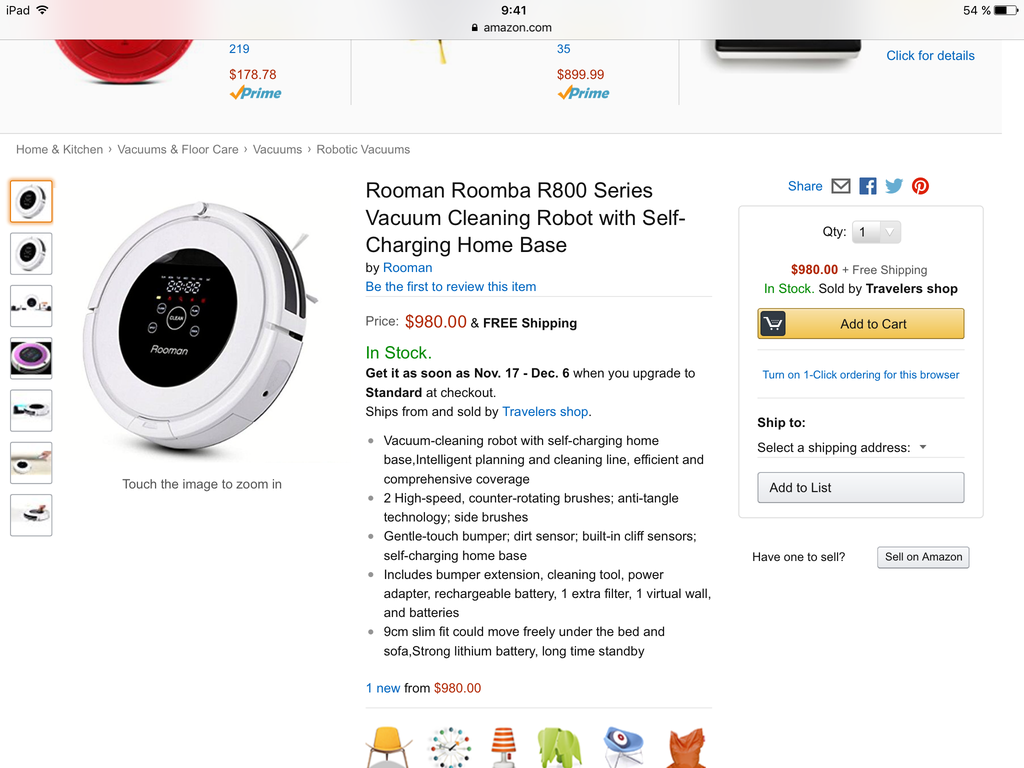Expand Select a shipping address dropdown
The width and height of the screenshot is (1024, 768).
tap(842, 447)
